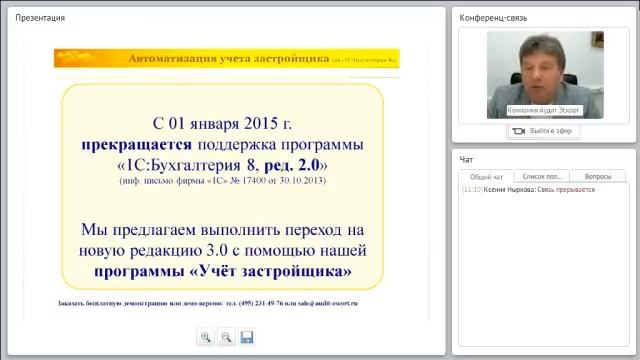Click the 'Презентация' panel title

(x=40, y=18)
